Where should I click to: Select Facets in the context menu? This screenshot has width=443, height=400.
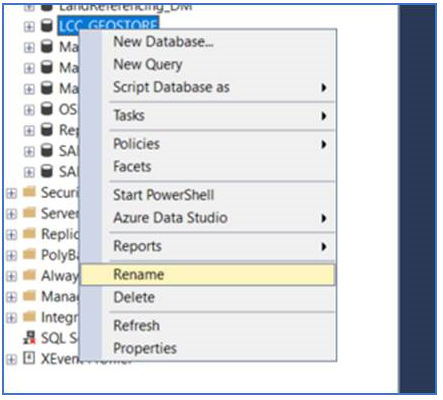coord(208,167)
